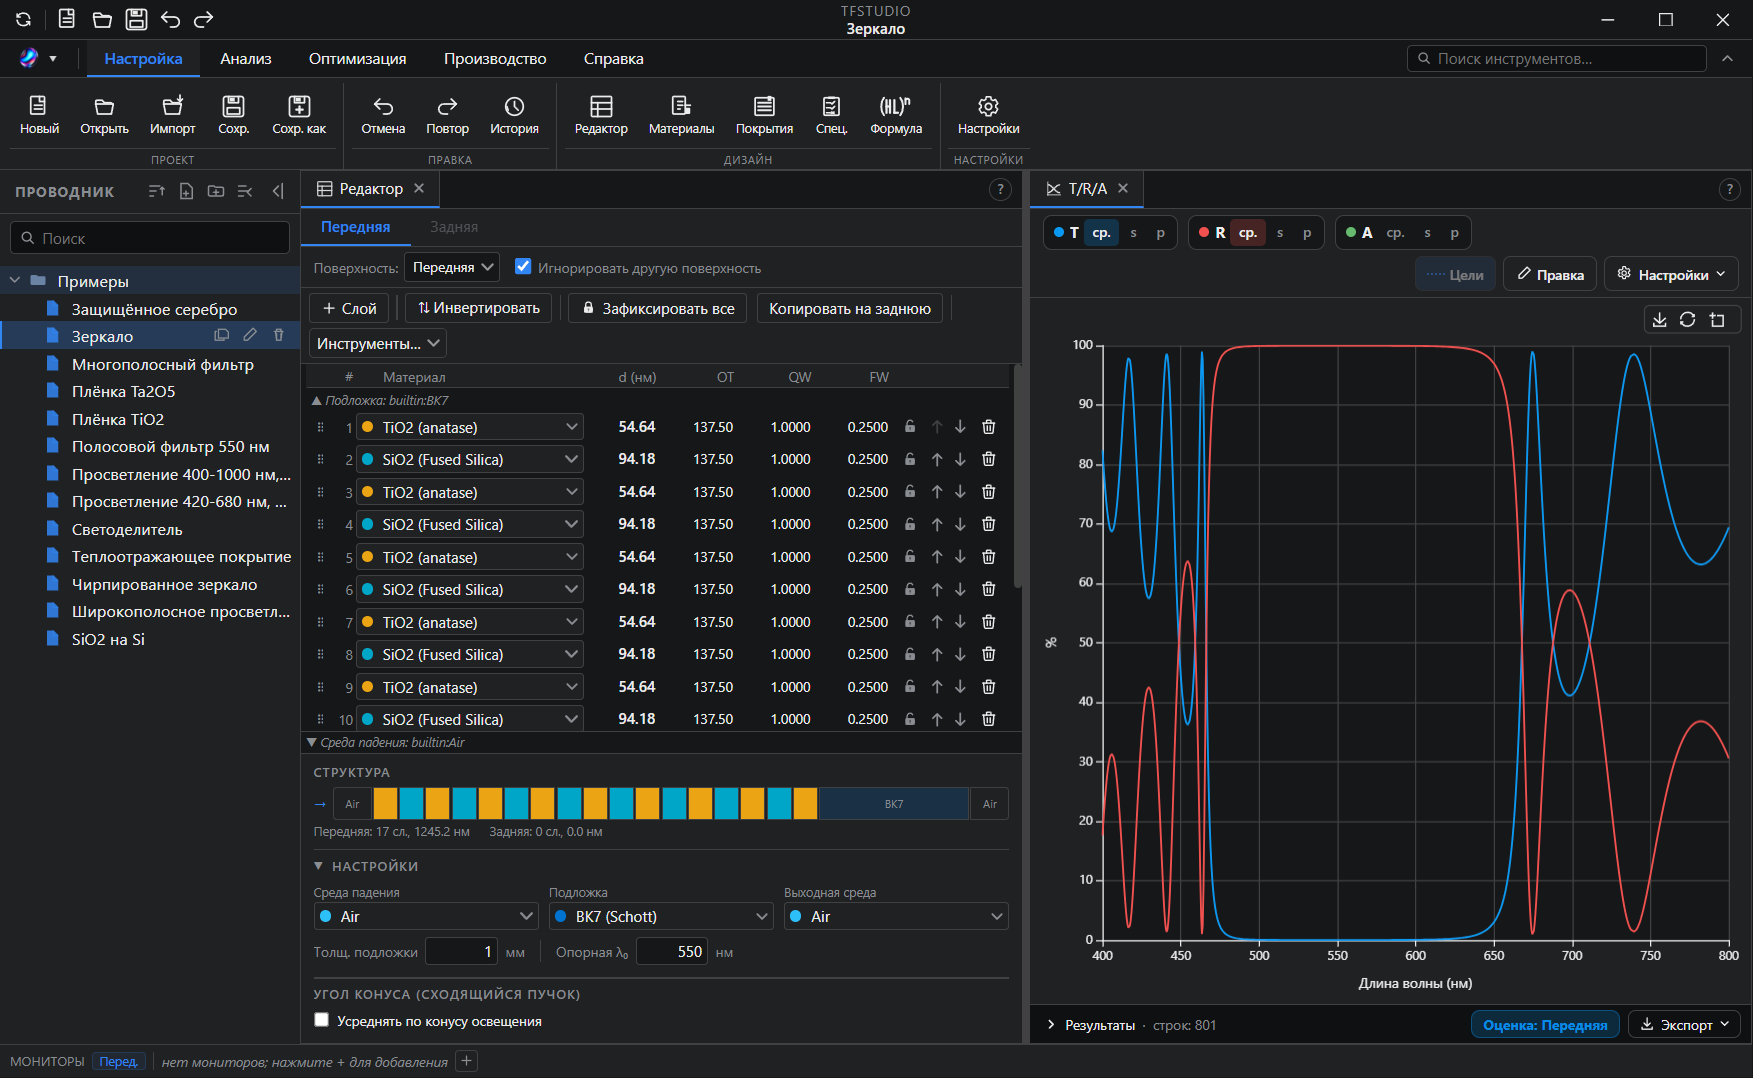Delete layer 3 TiO2 with trash icon
The height and width of the screenshot is (1078, 1753).
[x=988, y=492]
